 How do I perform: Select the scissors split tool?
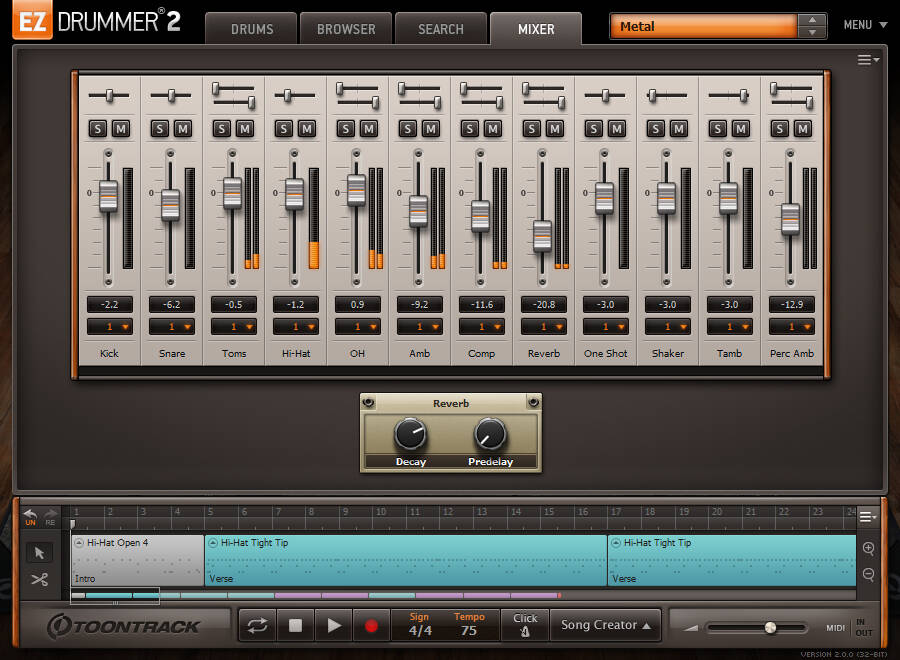(x=40, y=579)
